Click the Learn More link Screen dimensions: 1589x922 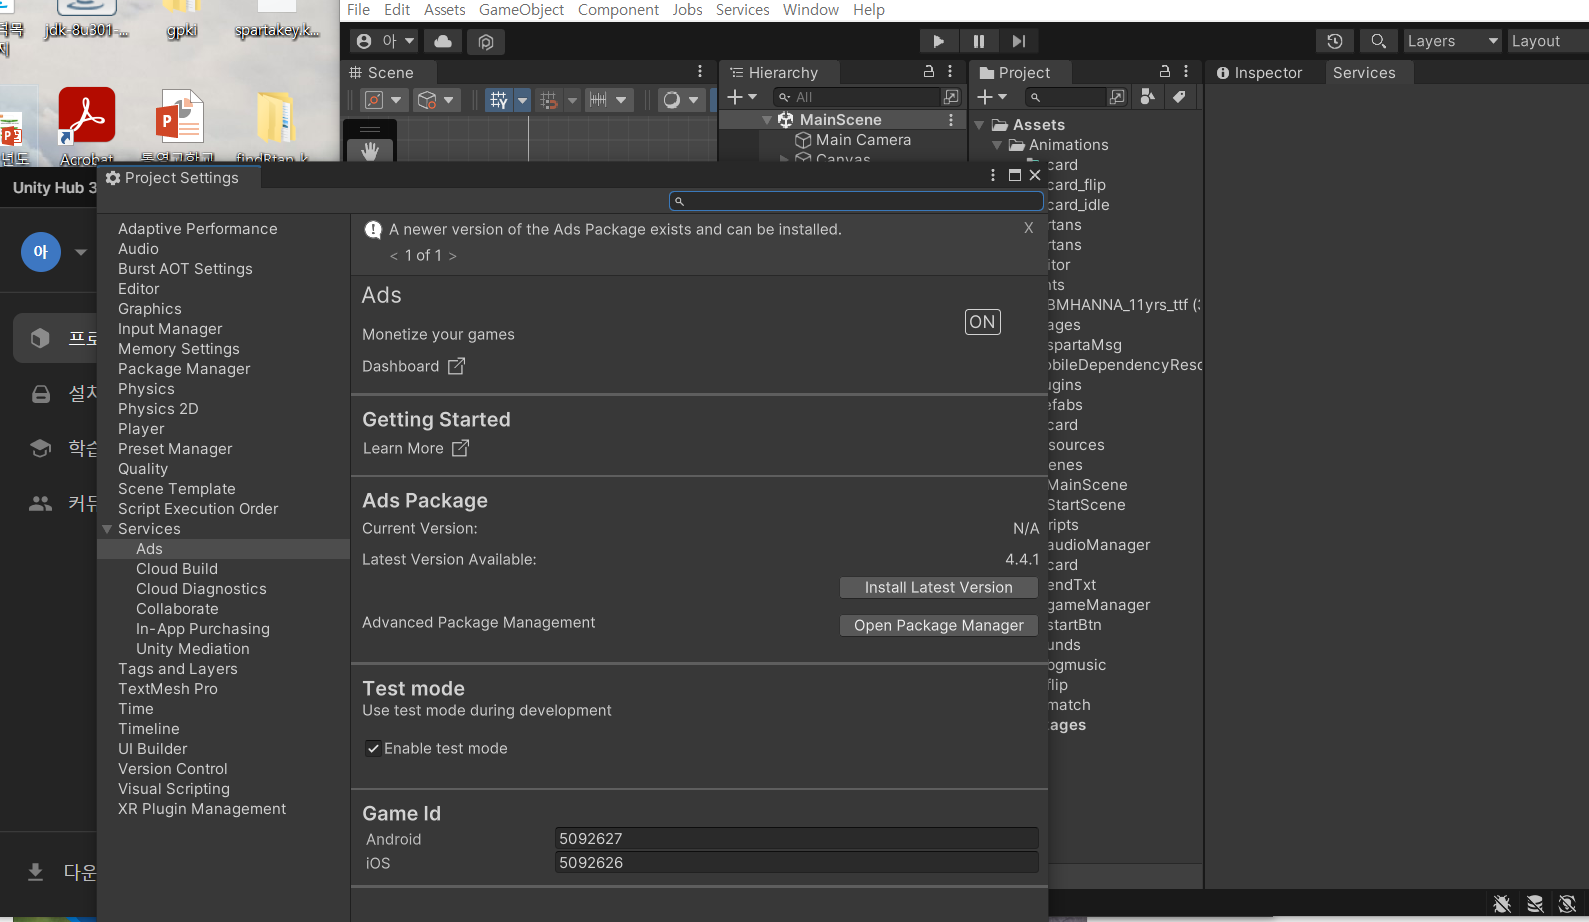coord(415,448)
